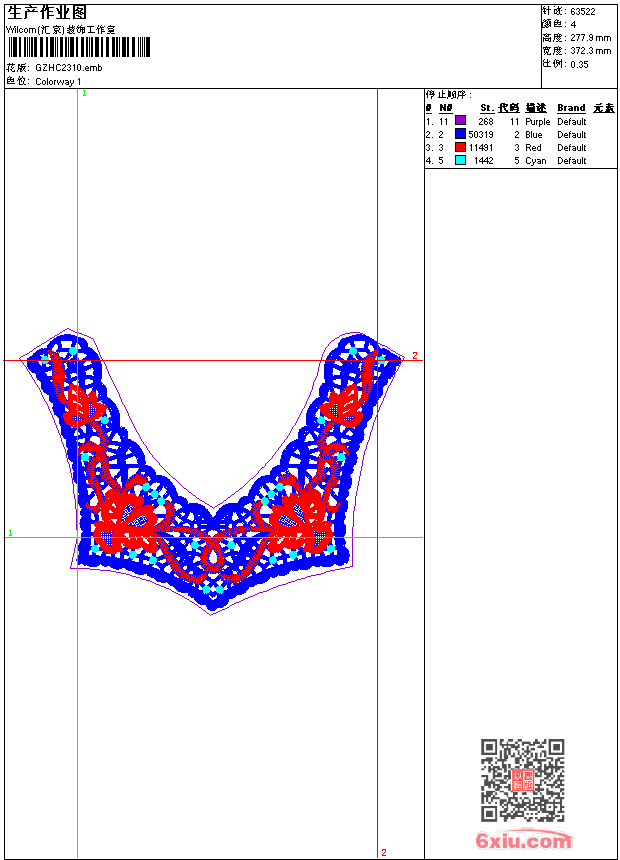Image resolution: width=620 pixels, height=860 pixels.
Task: Click the green marker 1 on left edge
Action: 10,533
